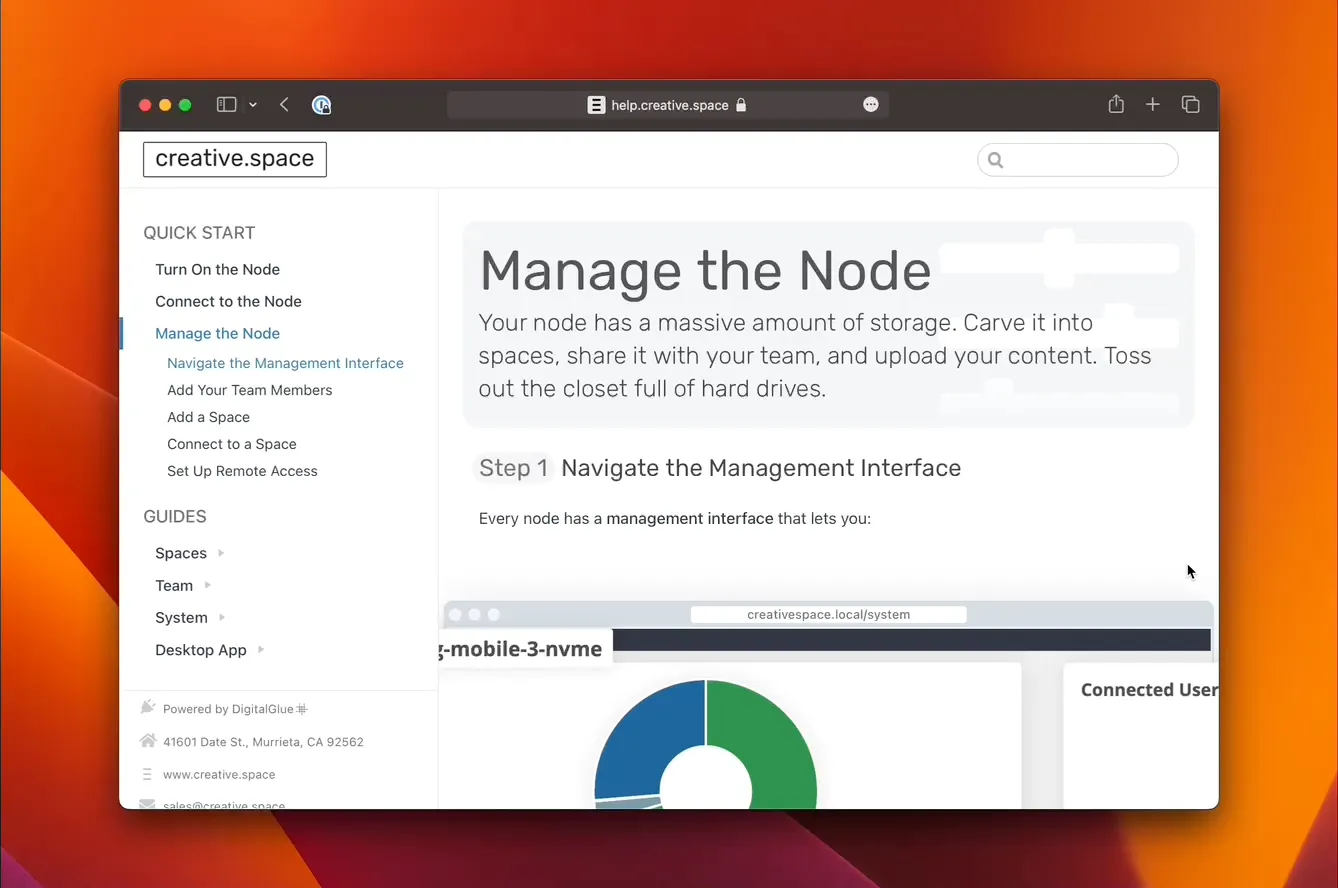The image size is (1338, 888).
Task: Open the Navigate the Management Interface link
Action: coord(285,363)
